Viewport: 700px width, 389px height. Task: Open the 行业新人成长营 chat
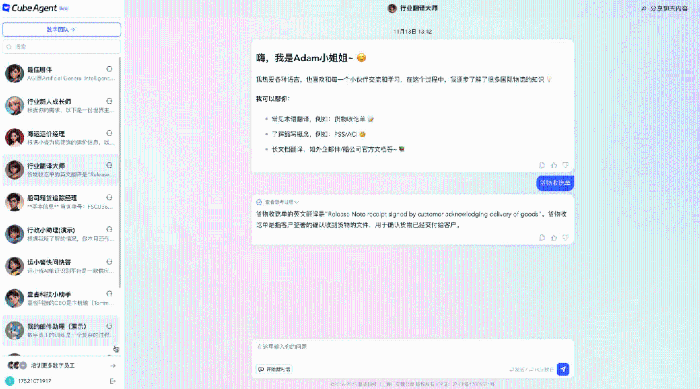point(61,105)
